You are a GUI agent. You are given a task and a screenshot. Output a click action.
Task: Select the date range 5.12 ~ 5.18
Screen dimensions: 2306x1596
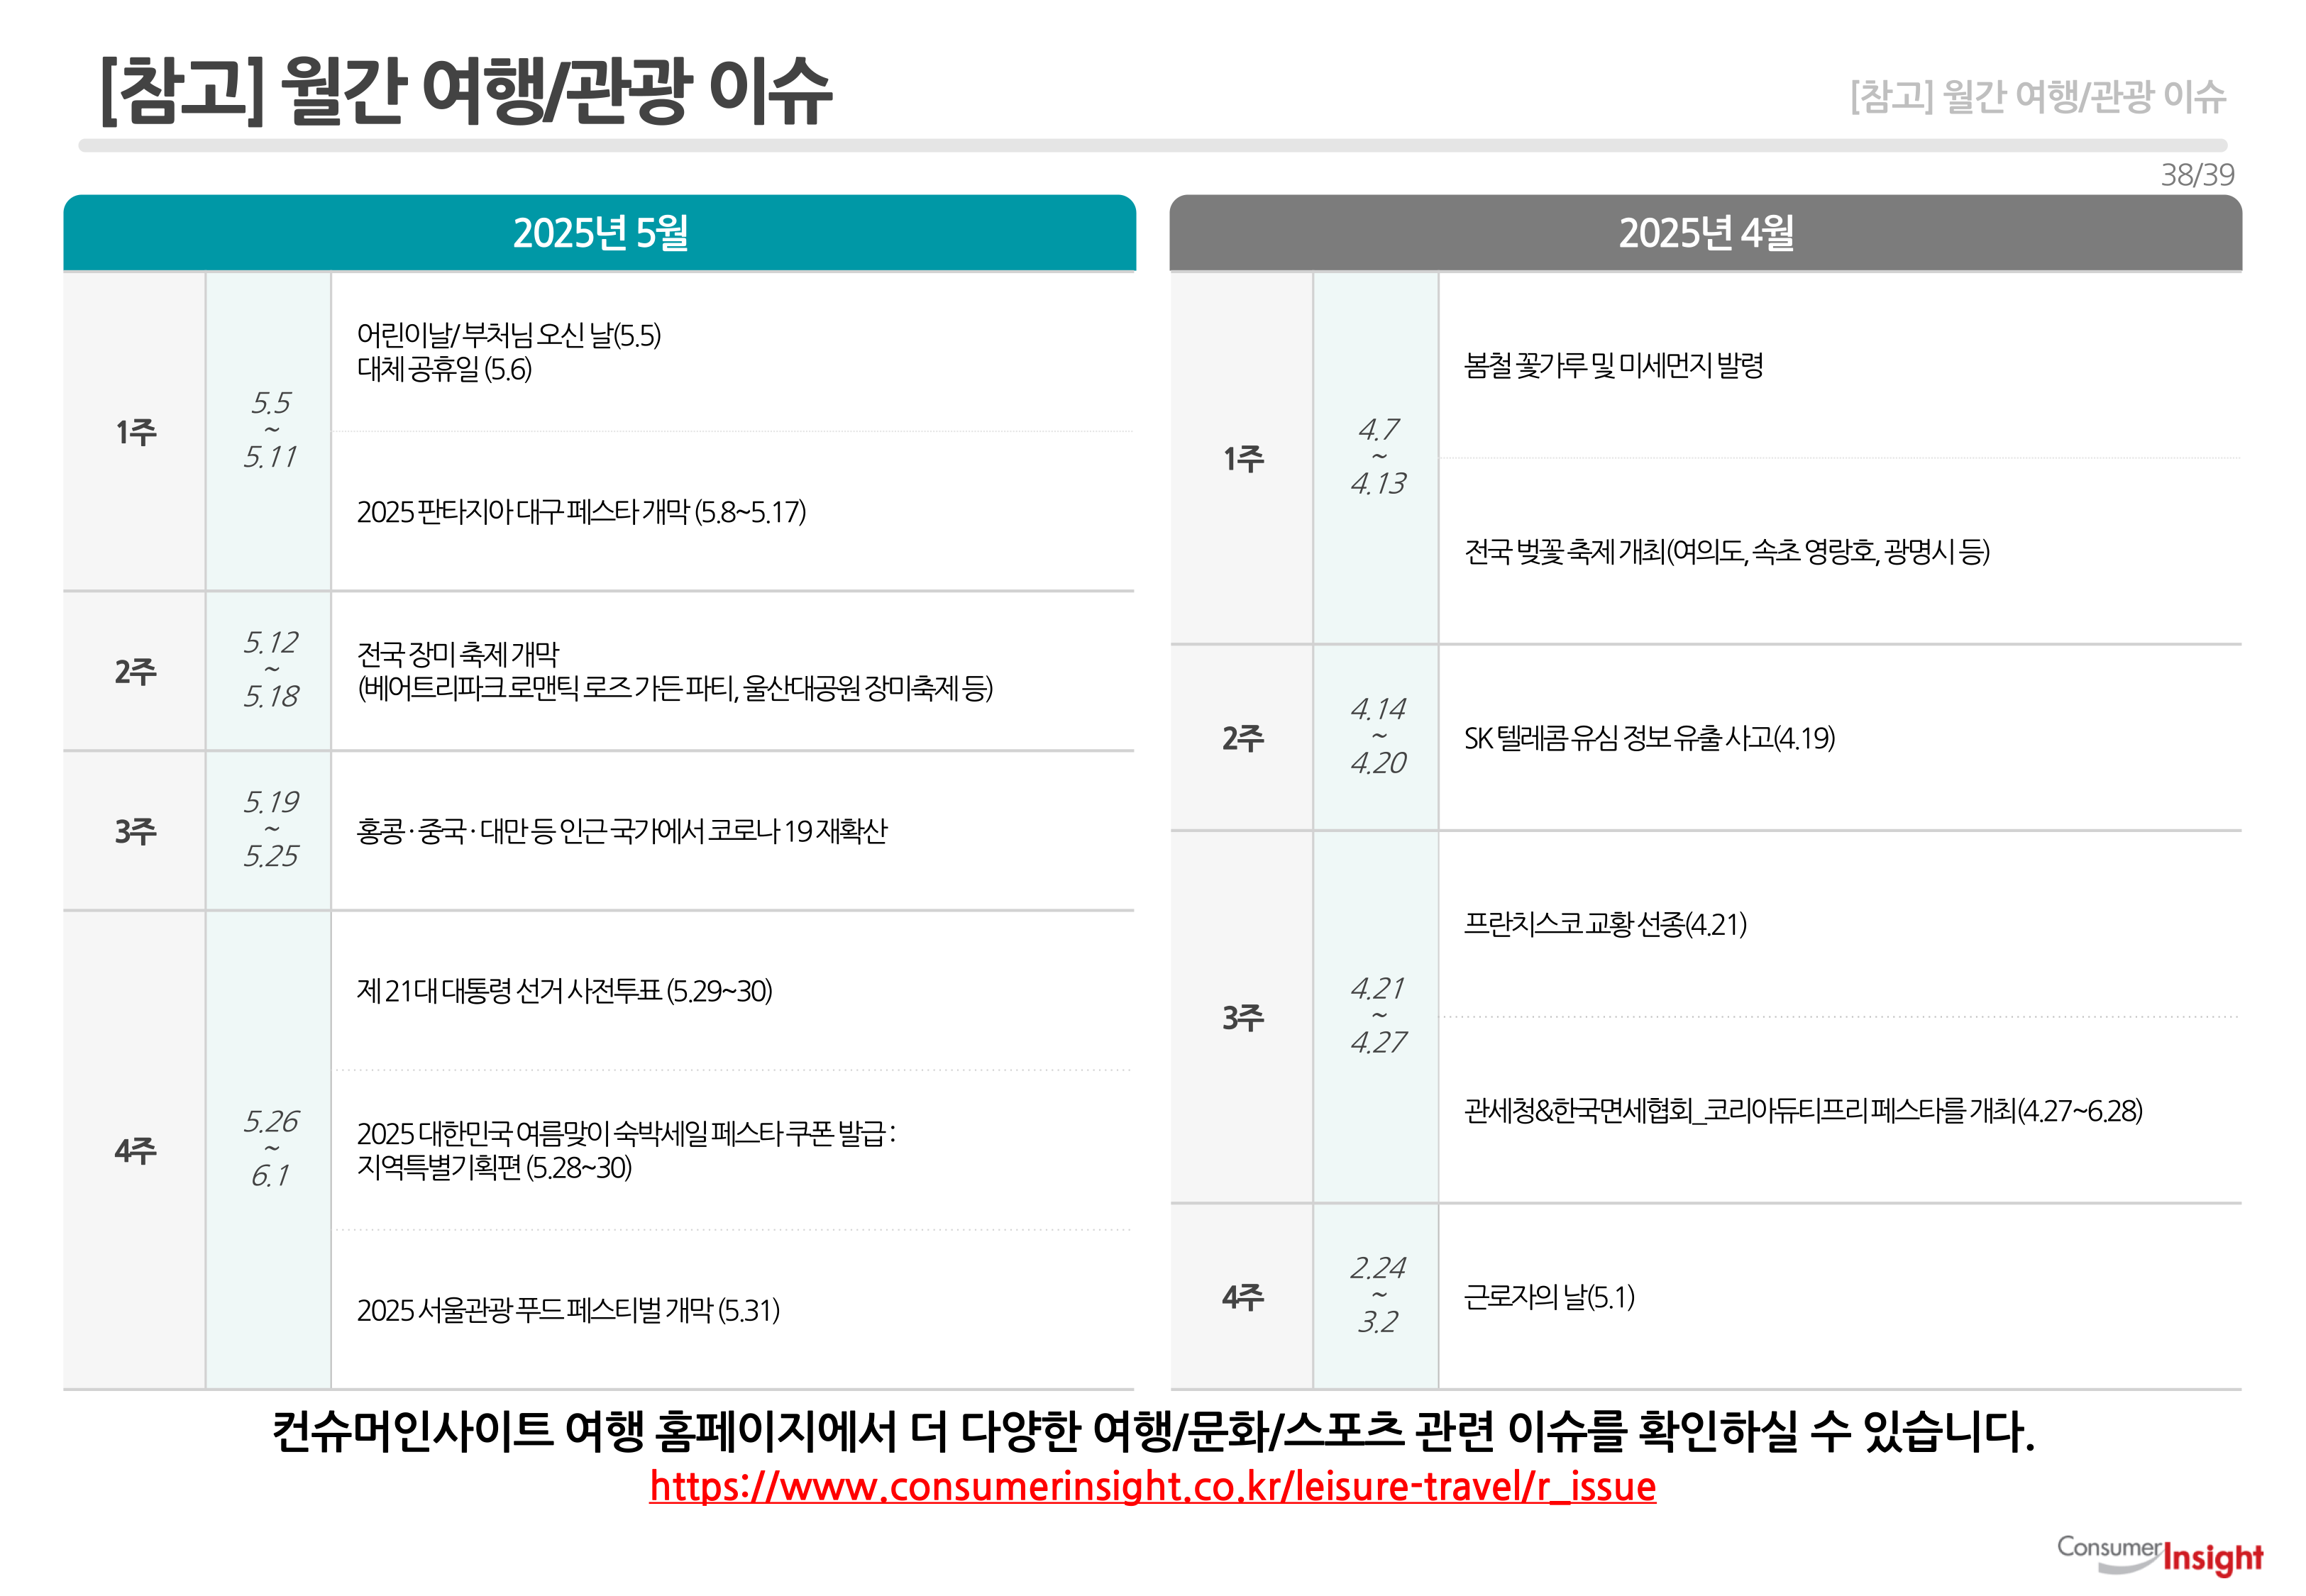click(270, 669)
